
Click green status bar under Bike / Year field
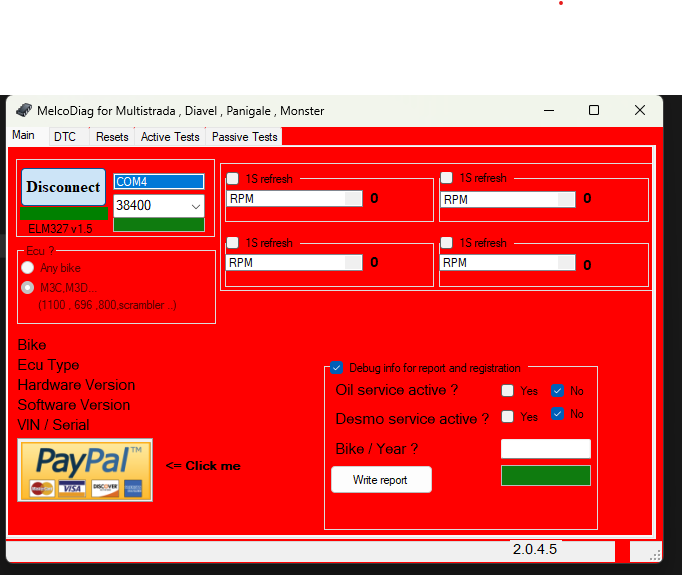pyautogui.click(x=546, y=475)
